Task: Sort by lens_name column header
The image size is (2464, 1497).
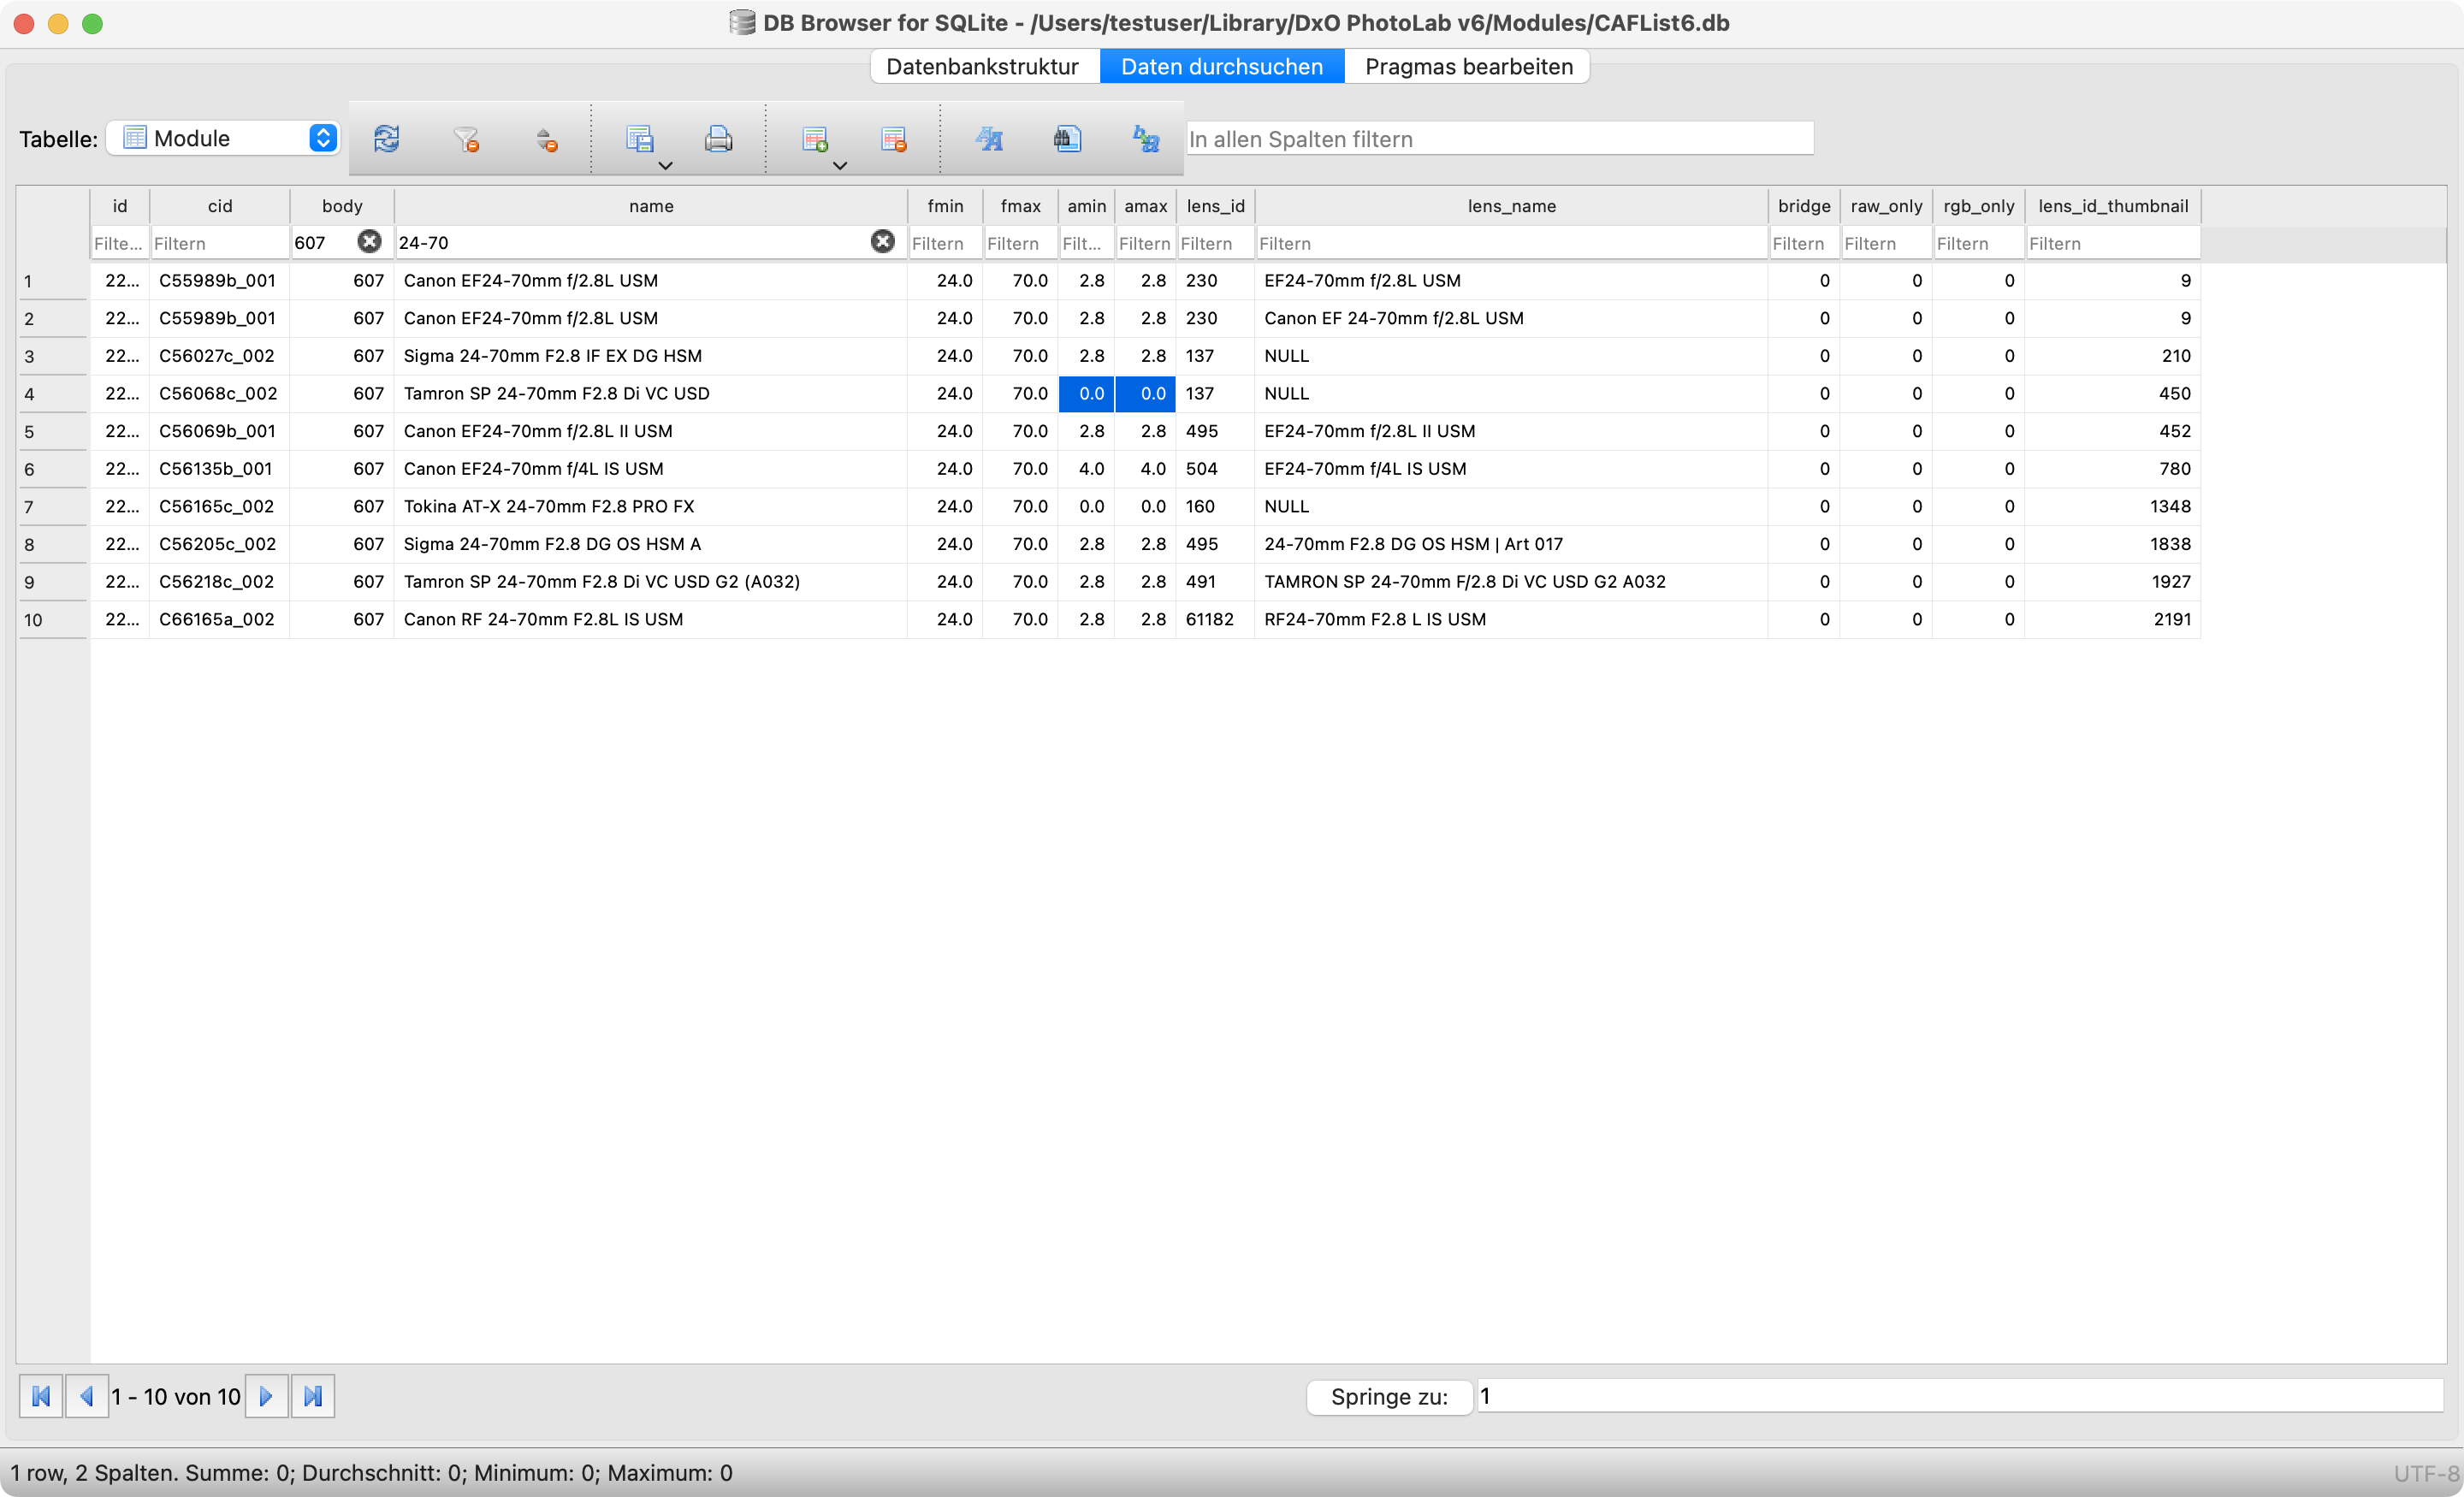Action: tap(1510, 206)
